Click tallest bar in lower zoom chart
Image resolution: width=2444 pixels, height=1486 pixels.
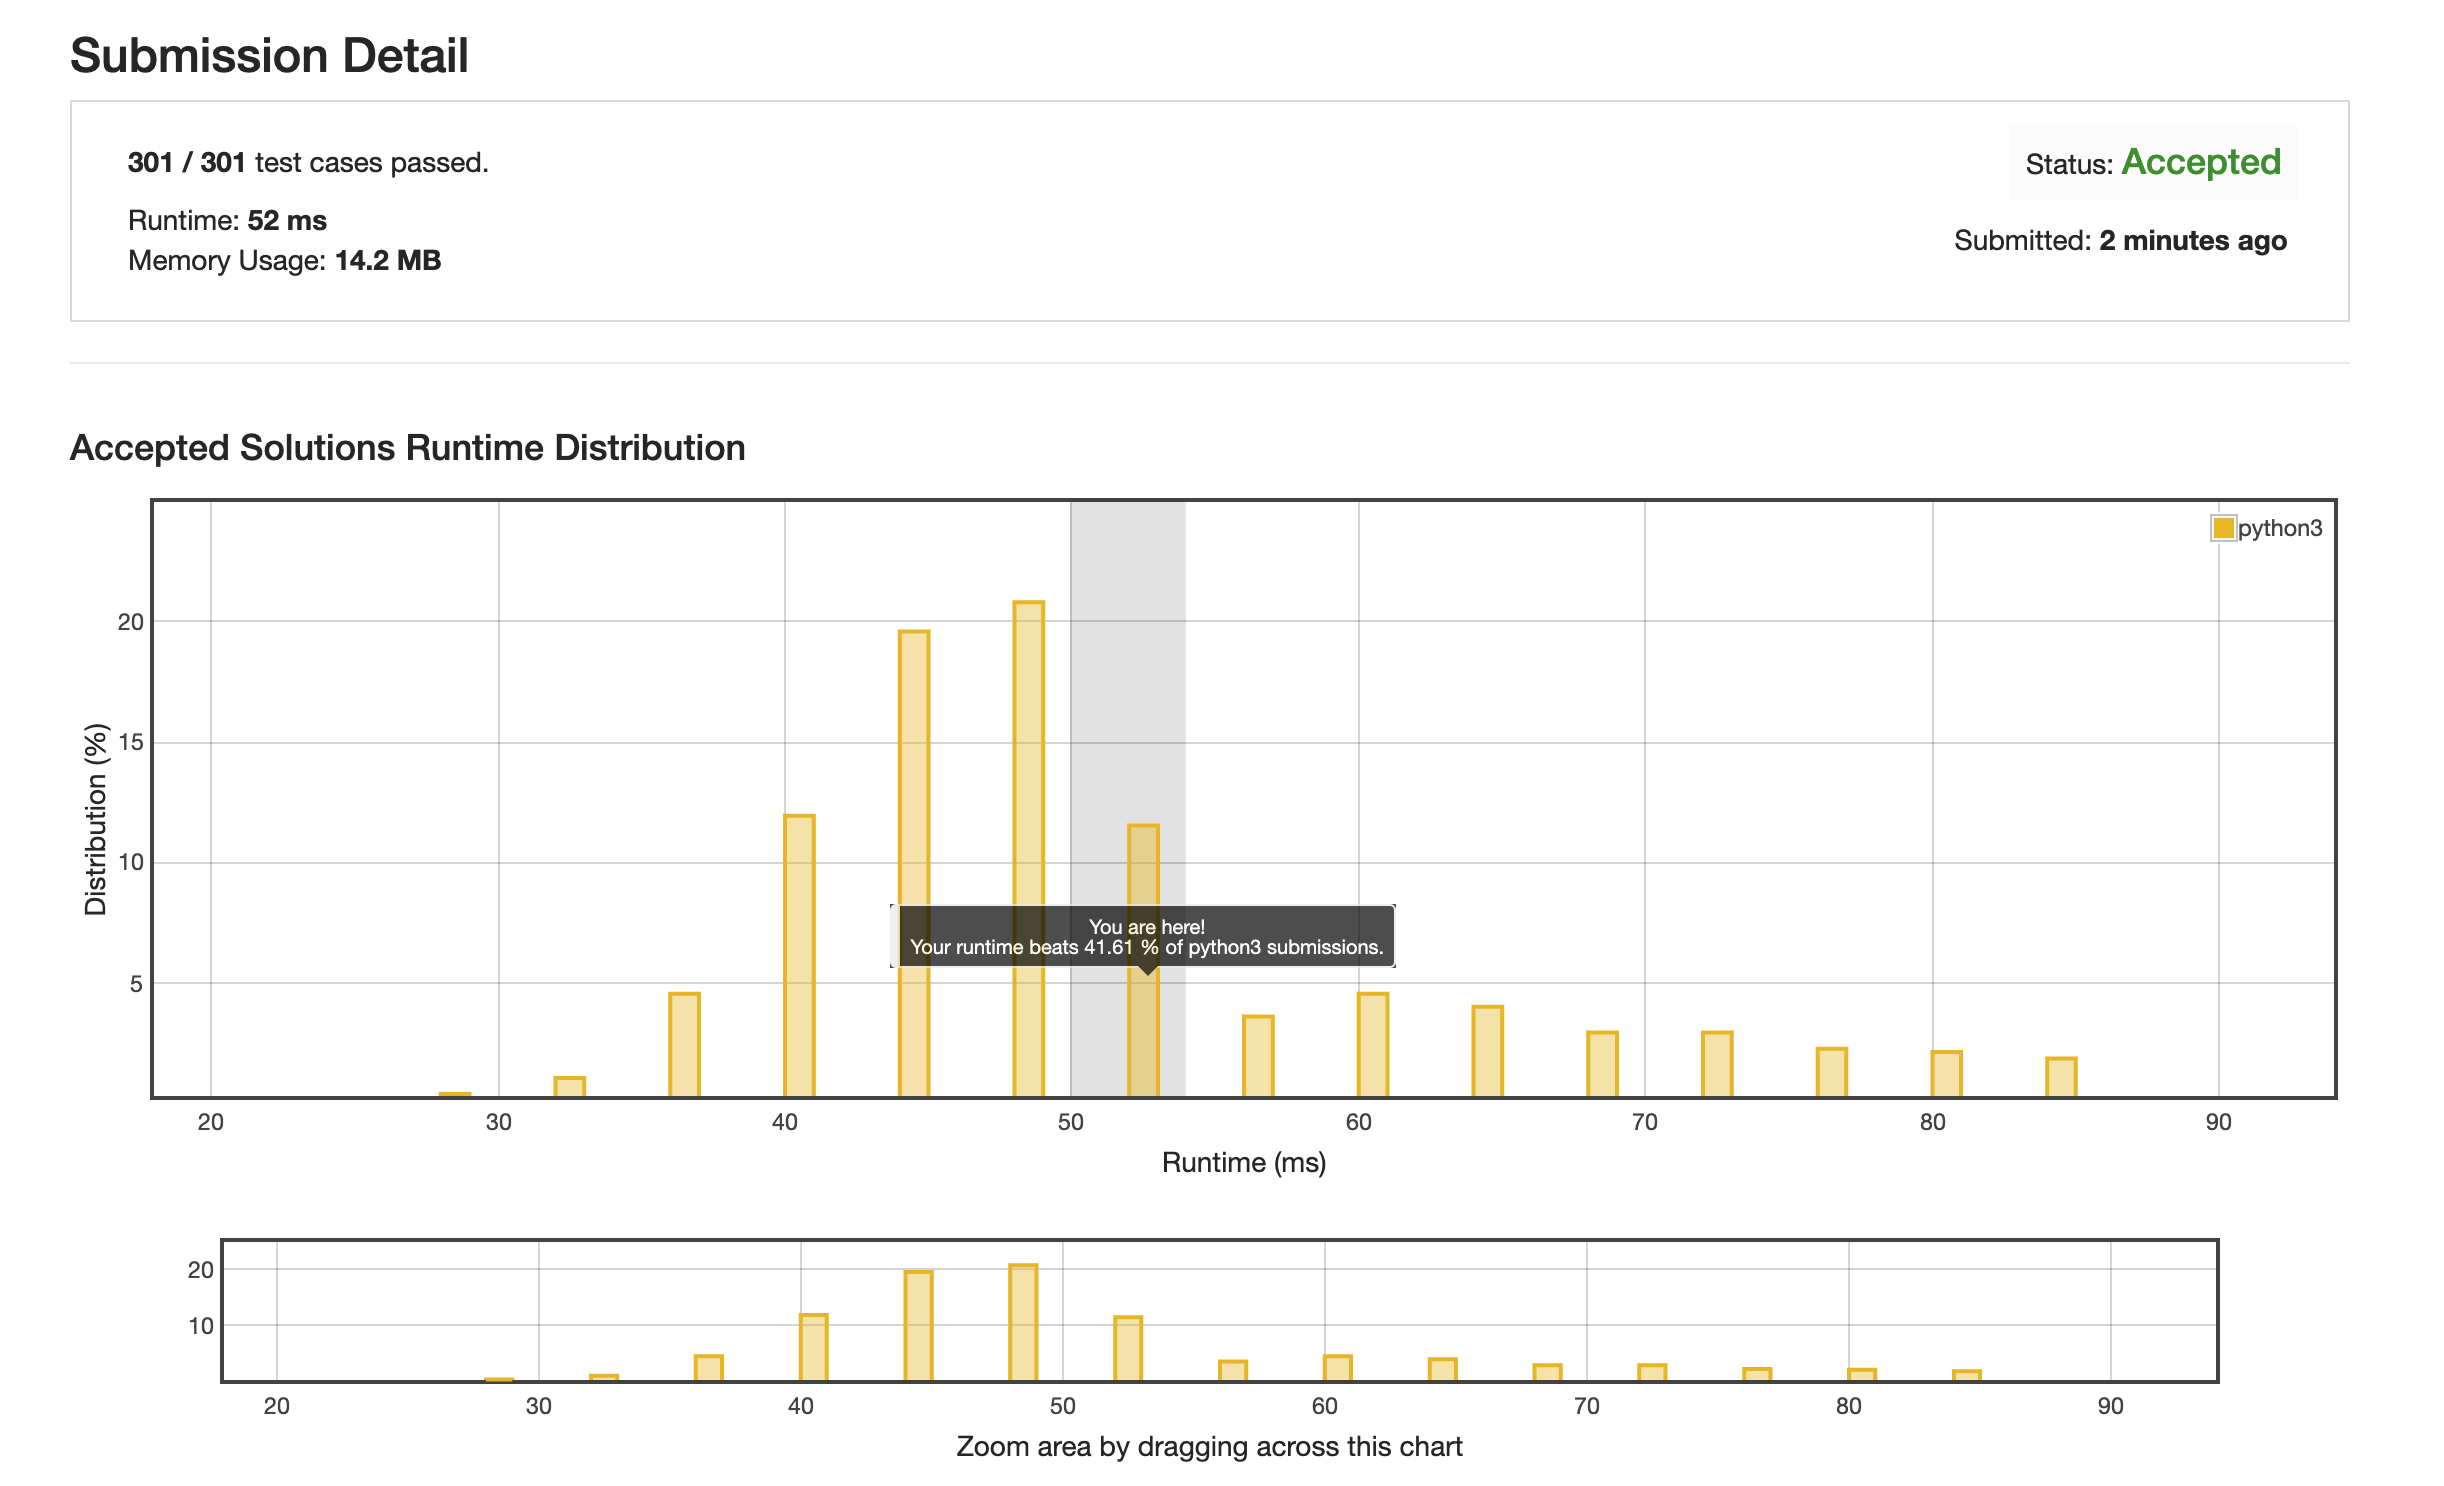[x=1023, y=1322]
